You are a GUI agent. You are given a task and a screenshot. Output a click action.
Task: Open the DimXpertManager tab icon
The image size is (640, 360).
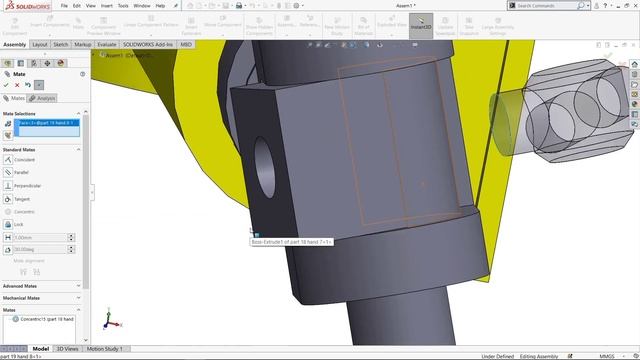pyautogui.click(x=47, y=63)
